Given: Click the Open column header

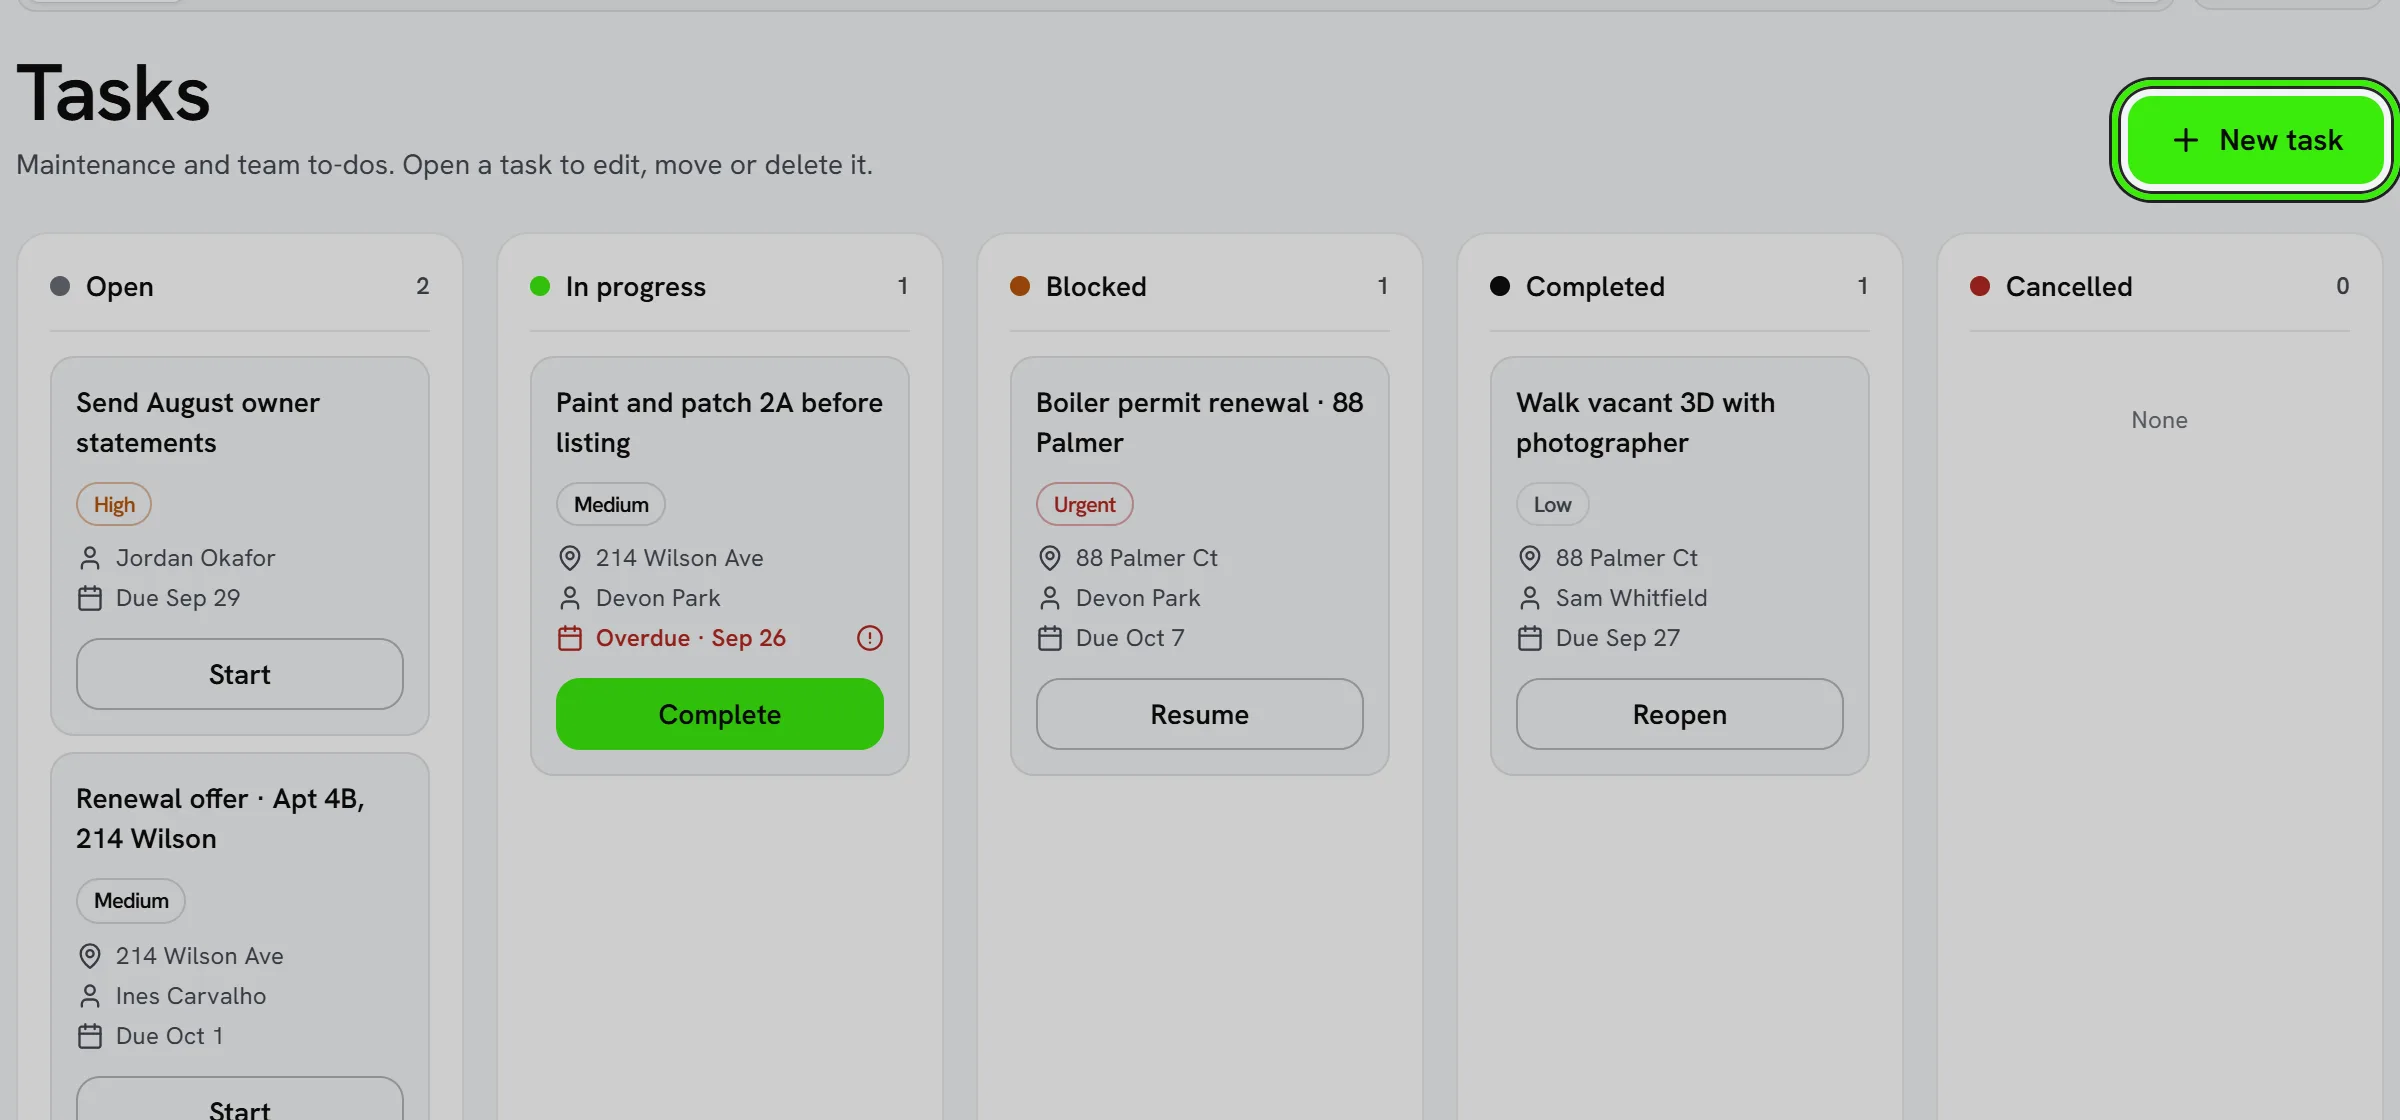Looking at the screenshot, I should coord(240,286).
